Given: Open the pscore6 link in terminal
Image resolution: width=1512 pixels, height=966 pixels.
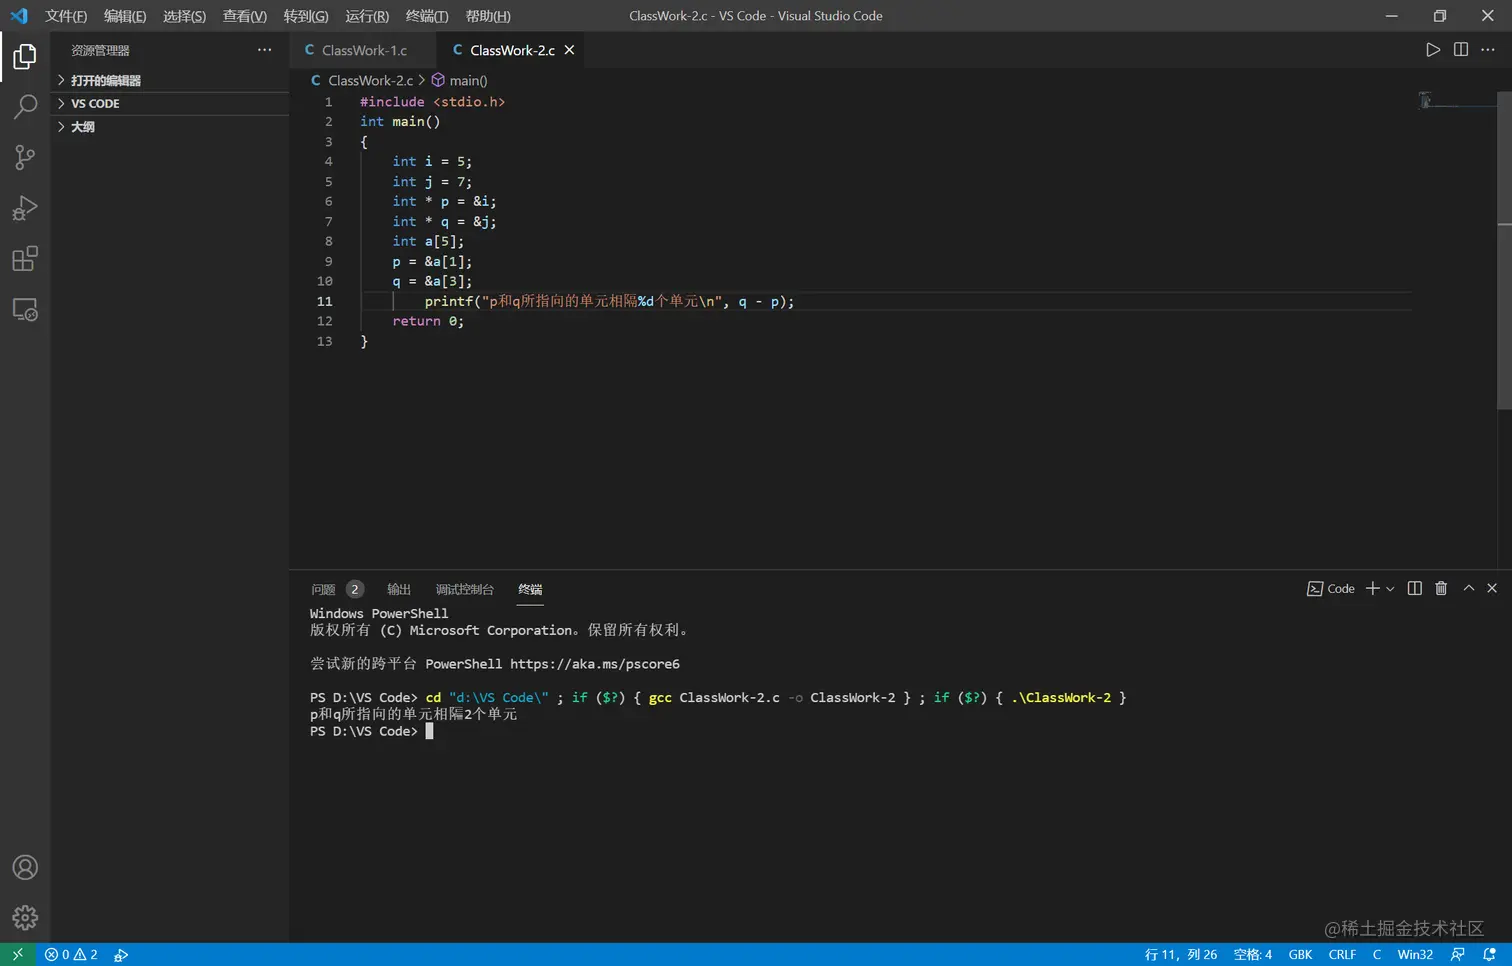Looking at the screenshot, I should 595,664.
